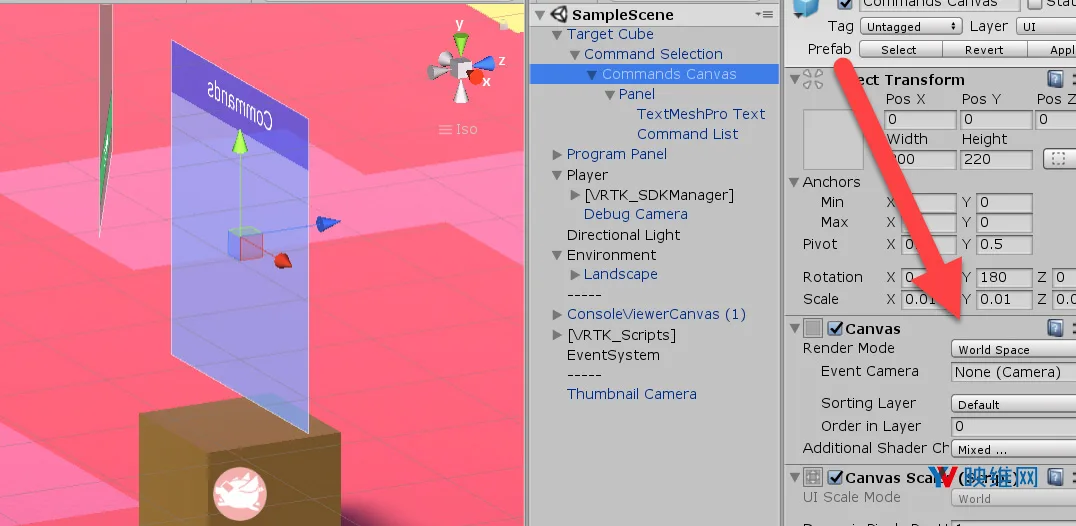
Task: Uncheck the Commands Canvas active checkbox
Action: click(845, 3)
